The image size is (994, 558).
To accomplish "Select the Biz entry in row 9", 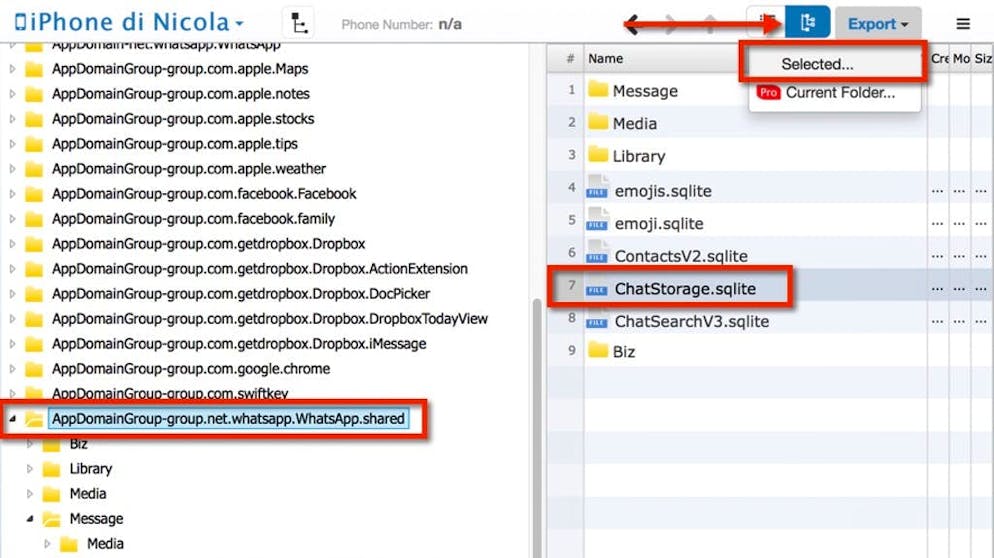I will coord(624,351).
